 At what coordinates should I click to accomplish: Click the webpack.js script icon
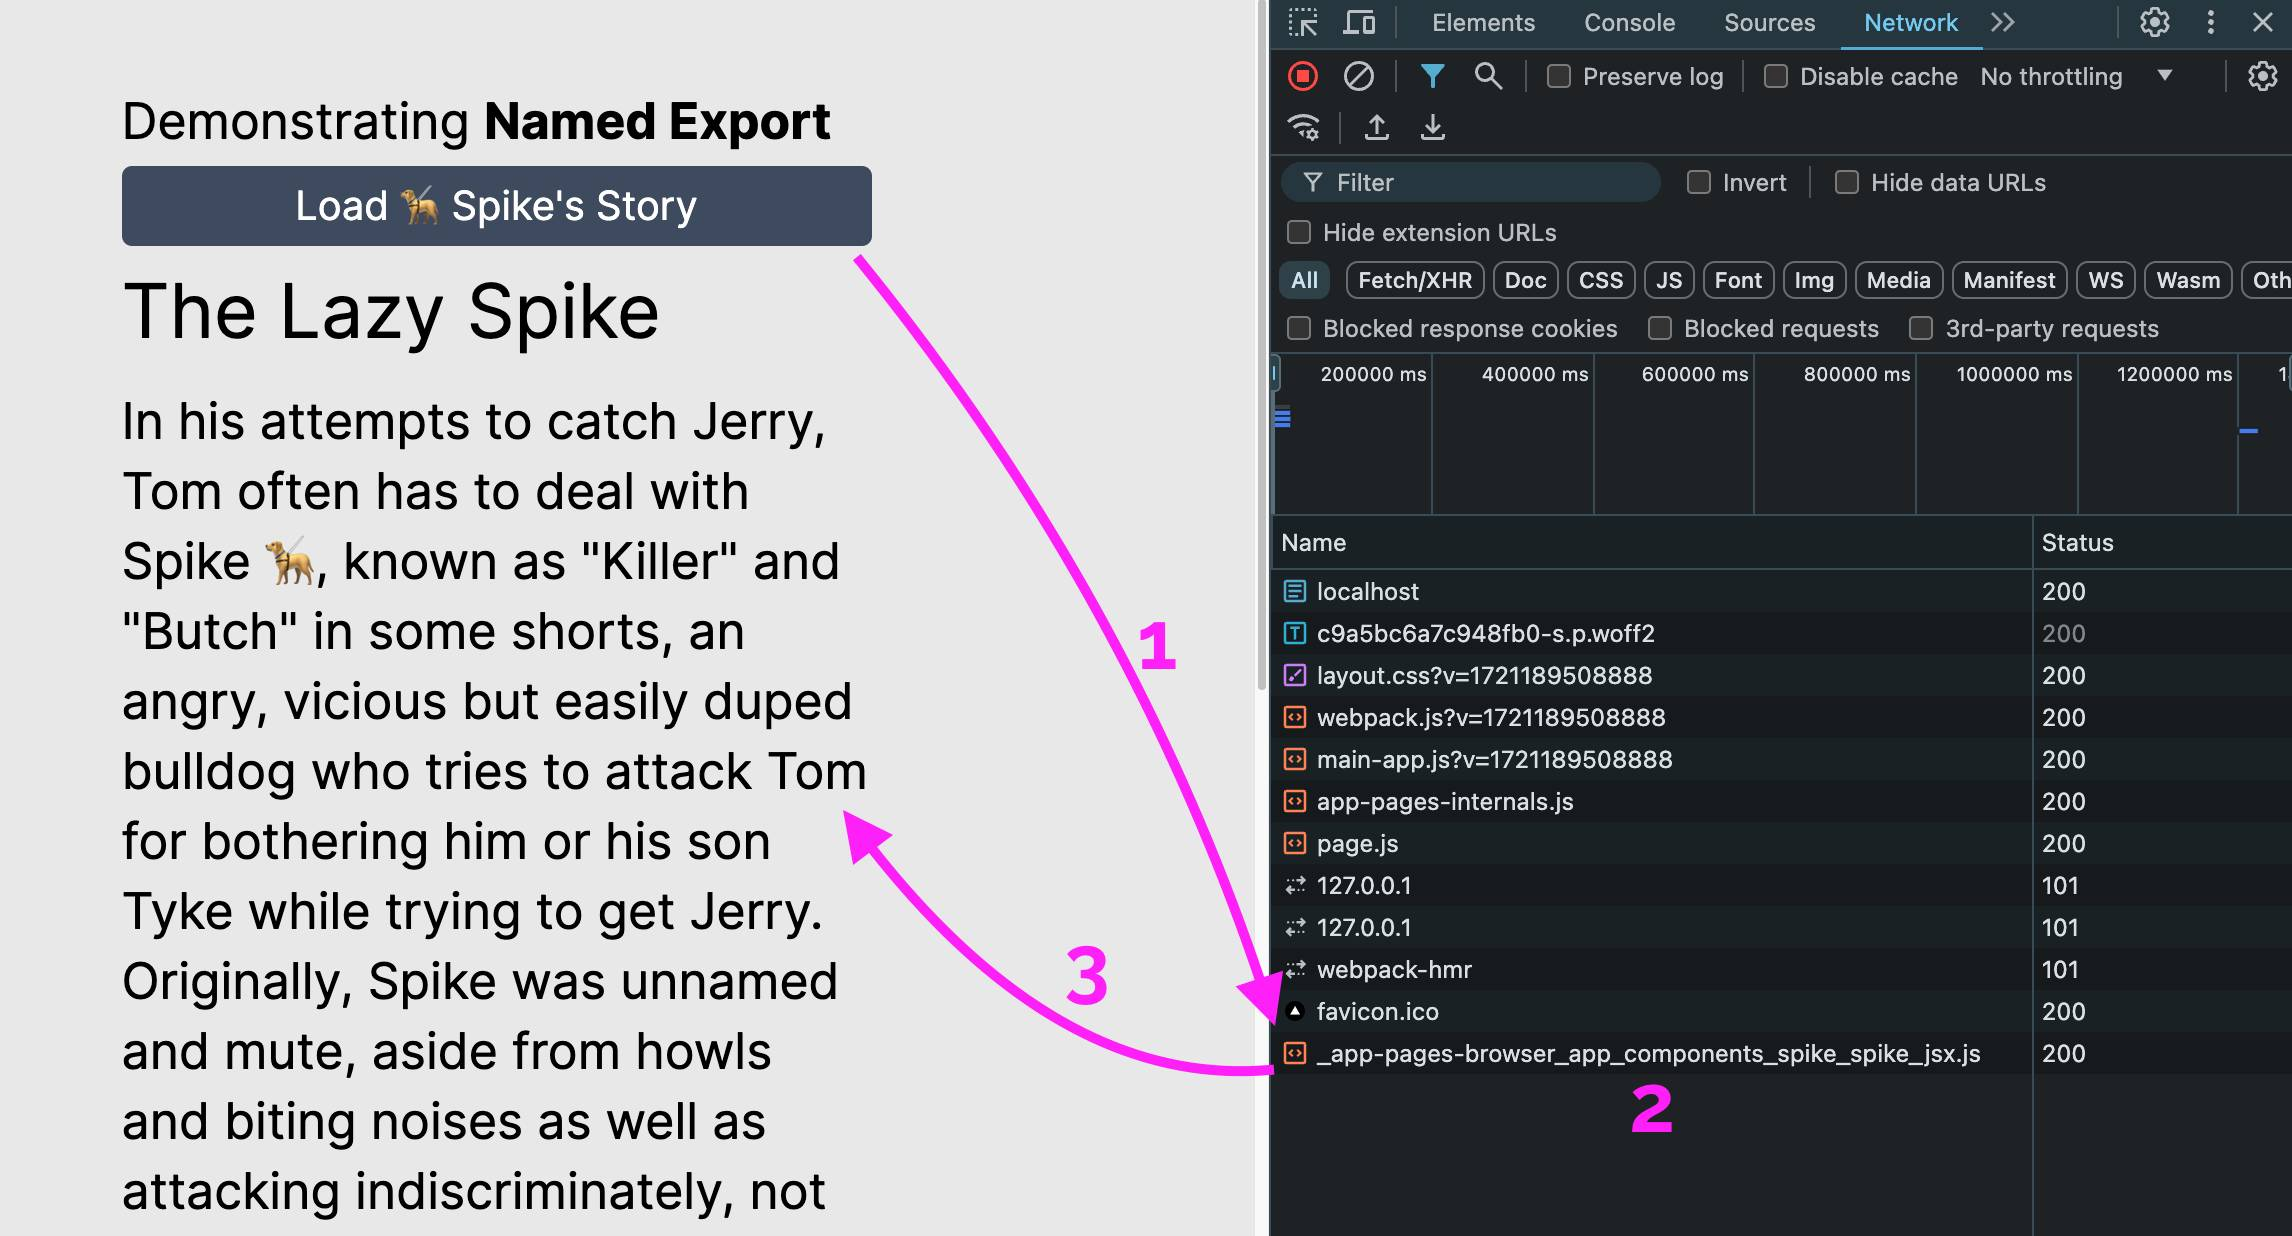tap(1294, 717)
